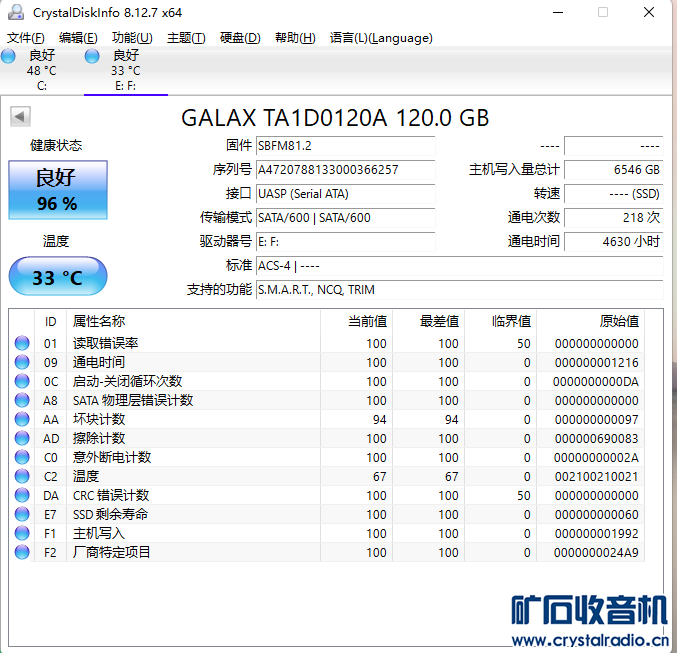Click the serial number field

pos(345,170)
